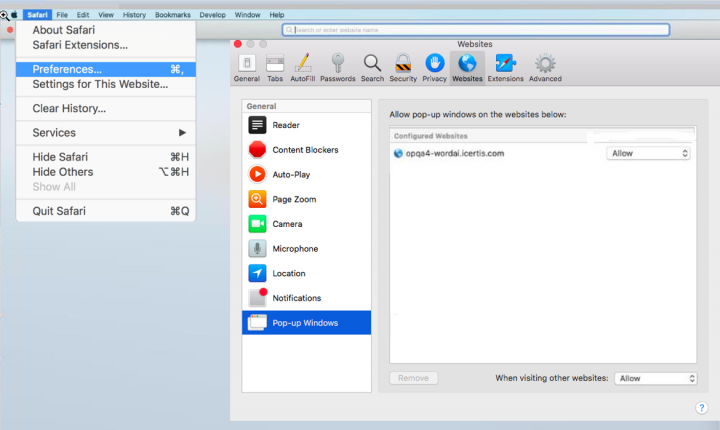Image resolution: width=720 pixels, height=430 pixels.
Task: Open the Apple menu
Action: tap(14, 15)
